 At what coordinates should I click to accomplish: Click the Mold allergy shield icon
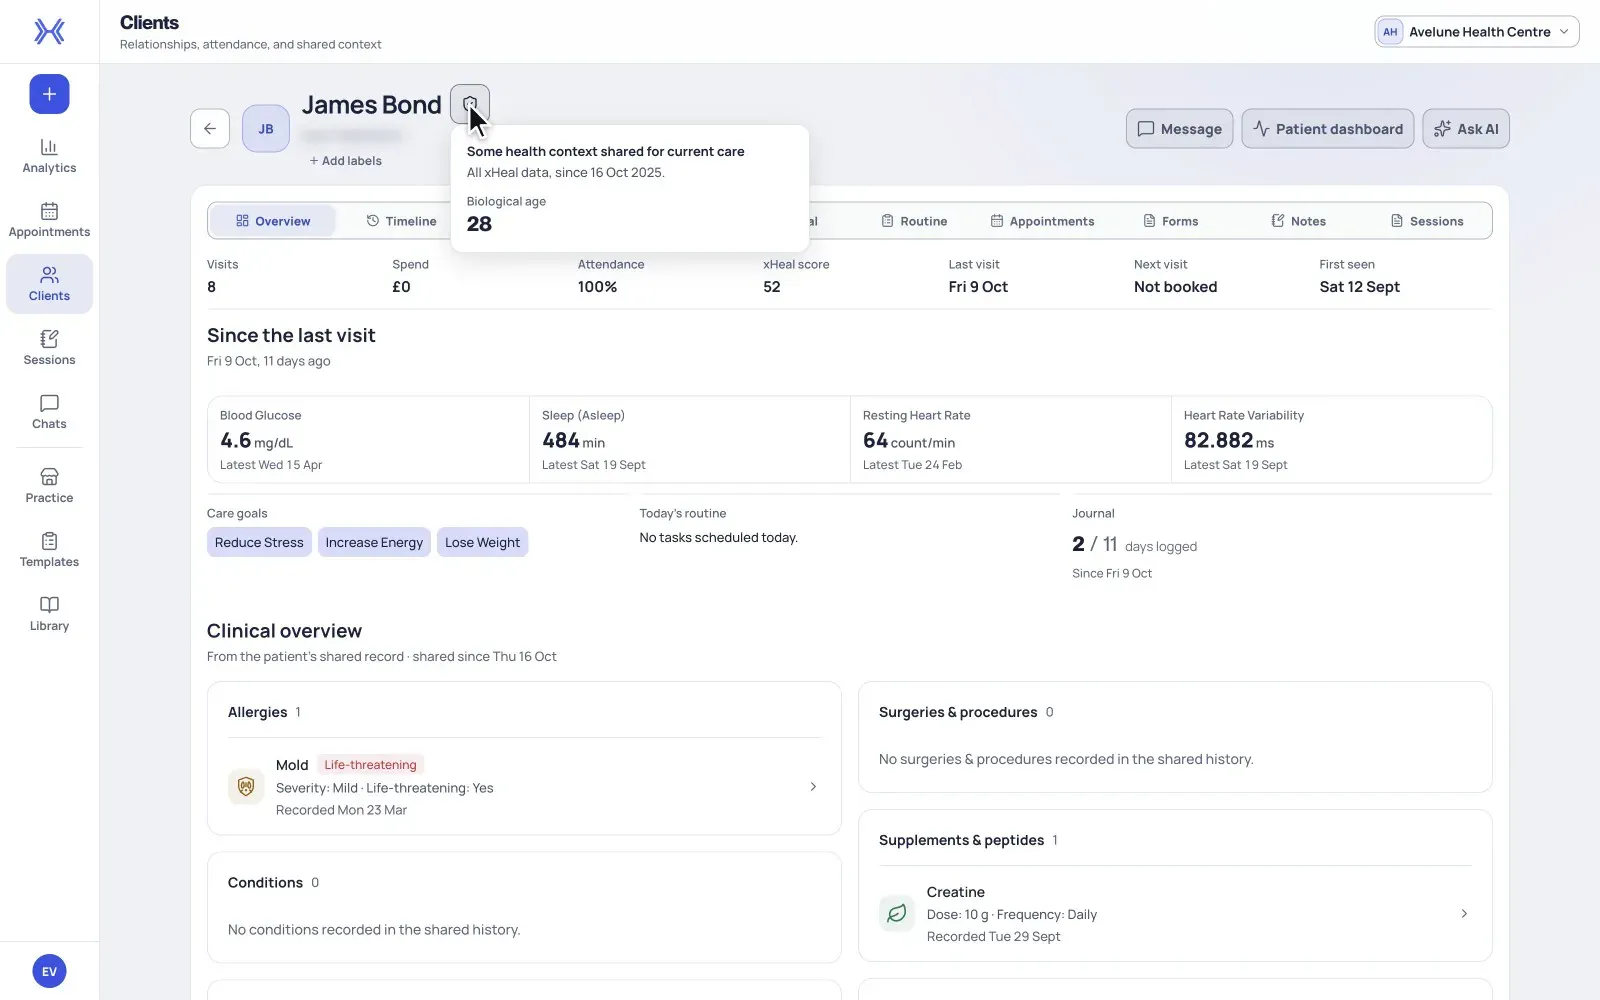(x=246, y=787)
